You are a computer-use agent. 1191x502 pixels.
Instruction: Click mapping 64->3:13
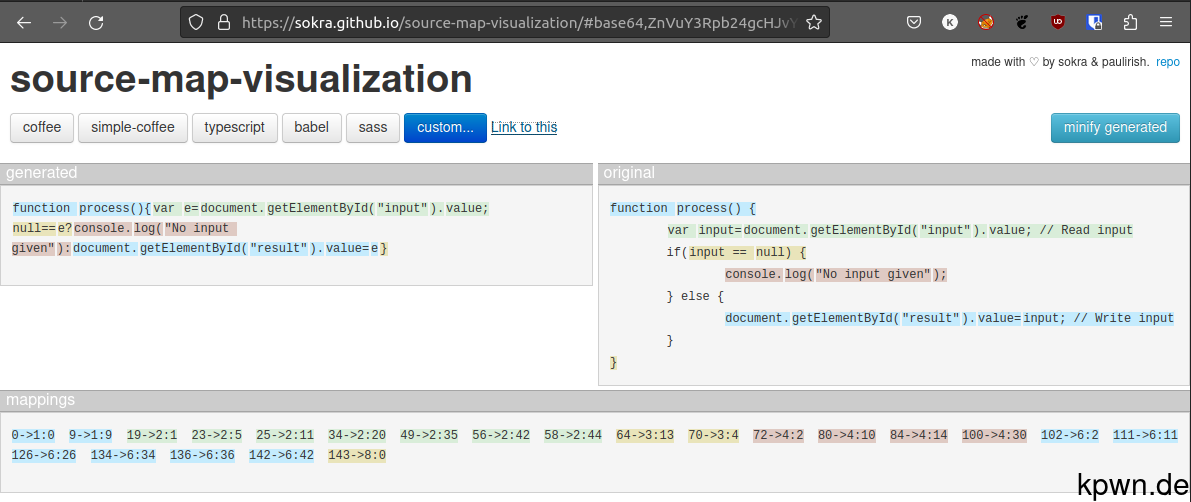(646, 435)
